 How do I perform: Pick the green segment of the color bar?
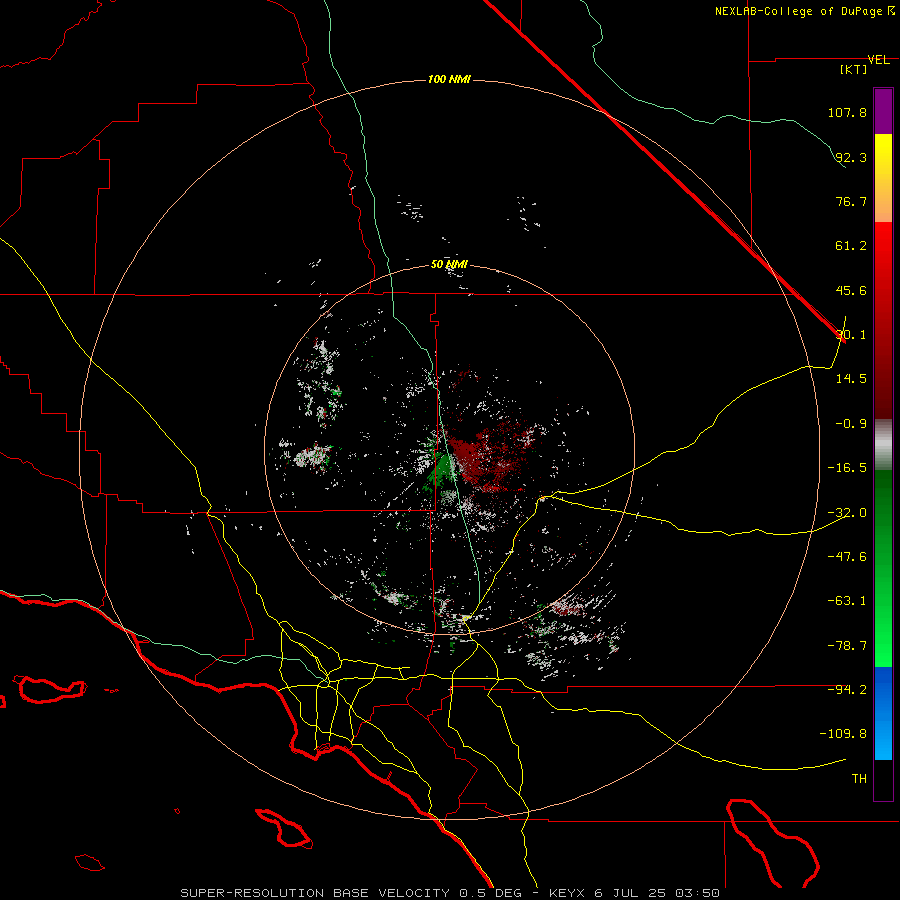coord(883,568)
